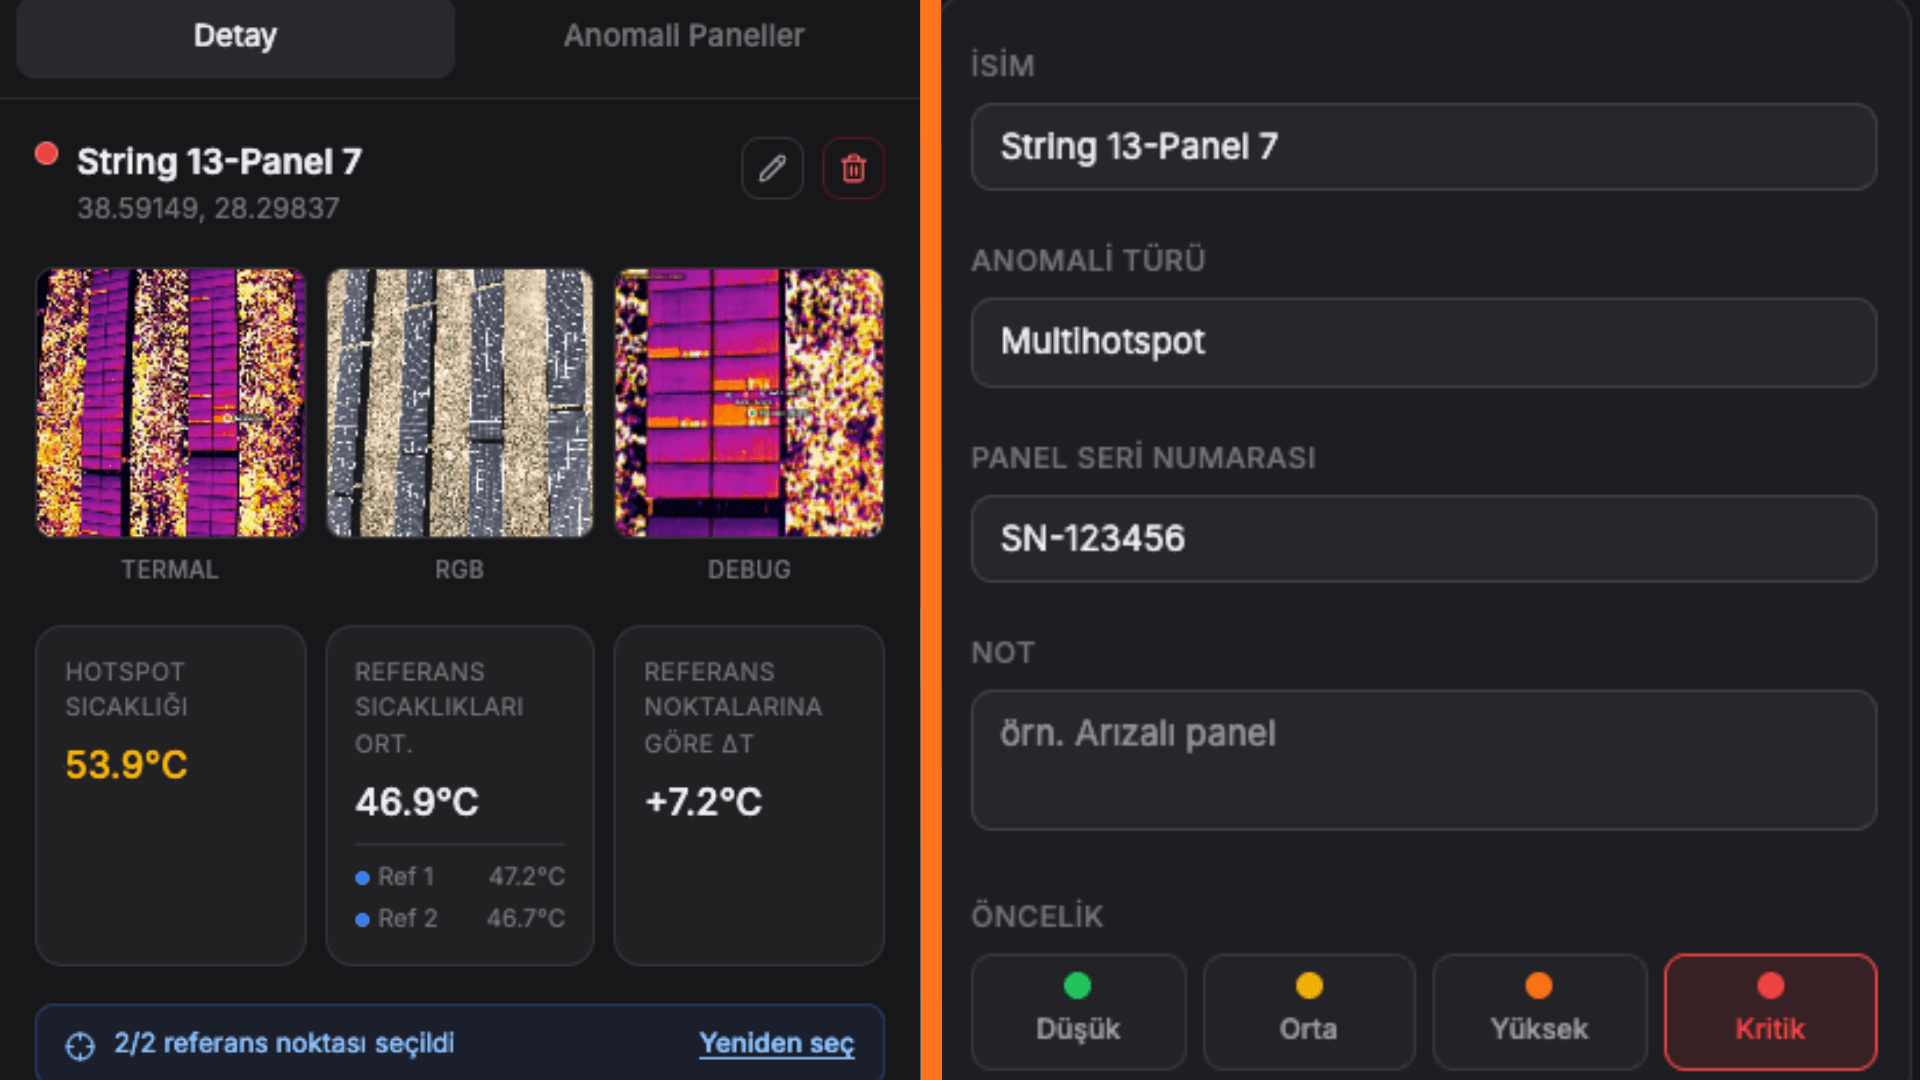1920x1080 pixels.
Task: Open the Debug image thumbnail
Action: click(749, 402)
